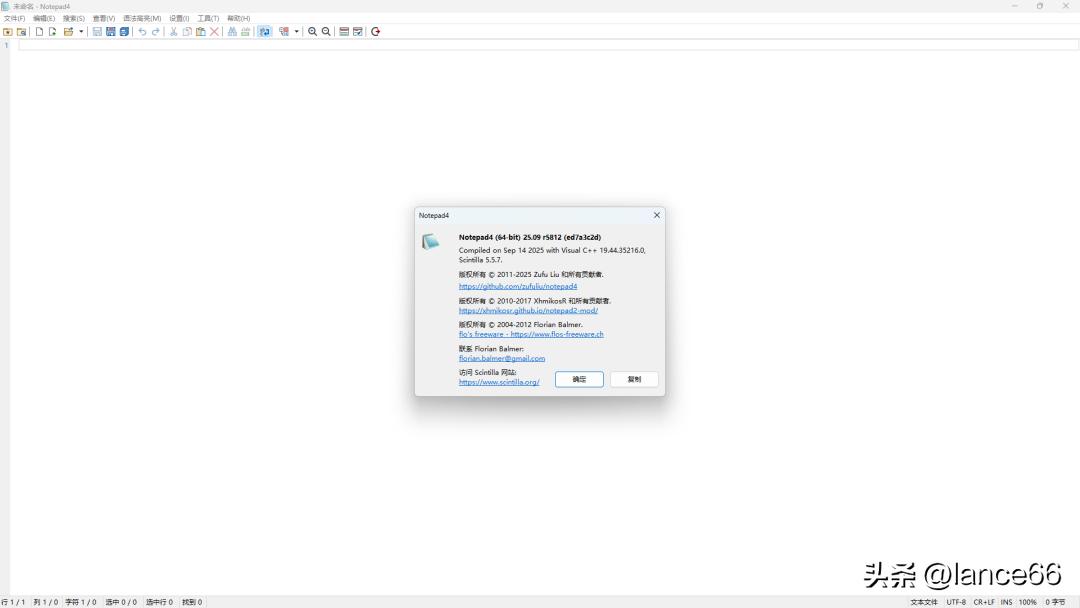Open the 编辑(E) menu
This screenshot has width=1080, height=608.
click(44, 19)
